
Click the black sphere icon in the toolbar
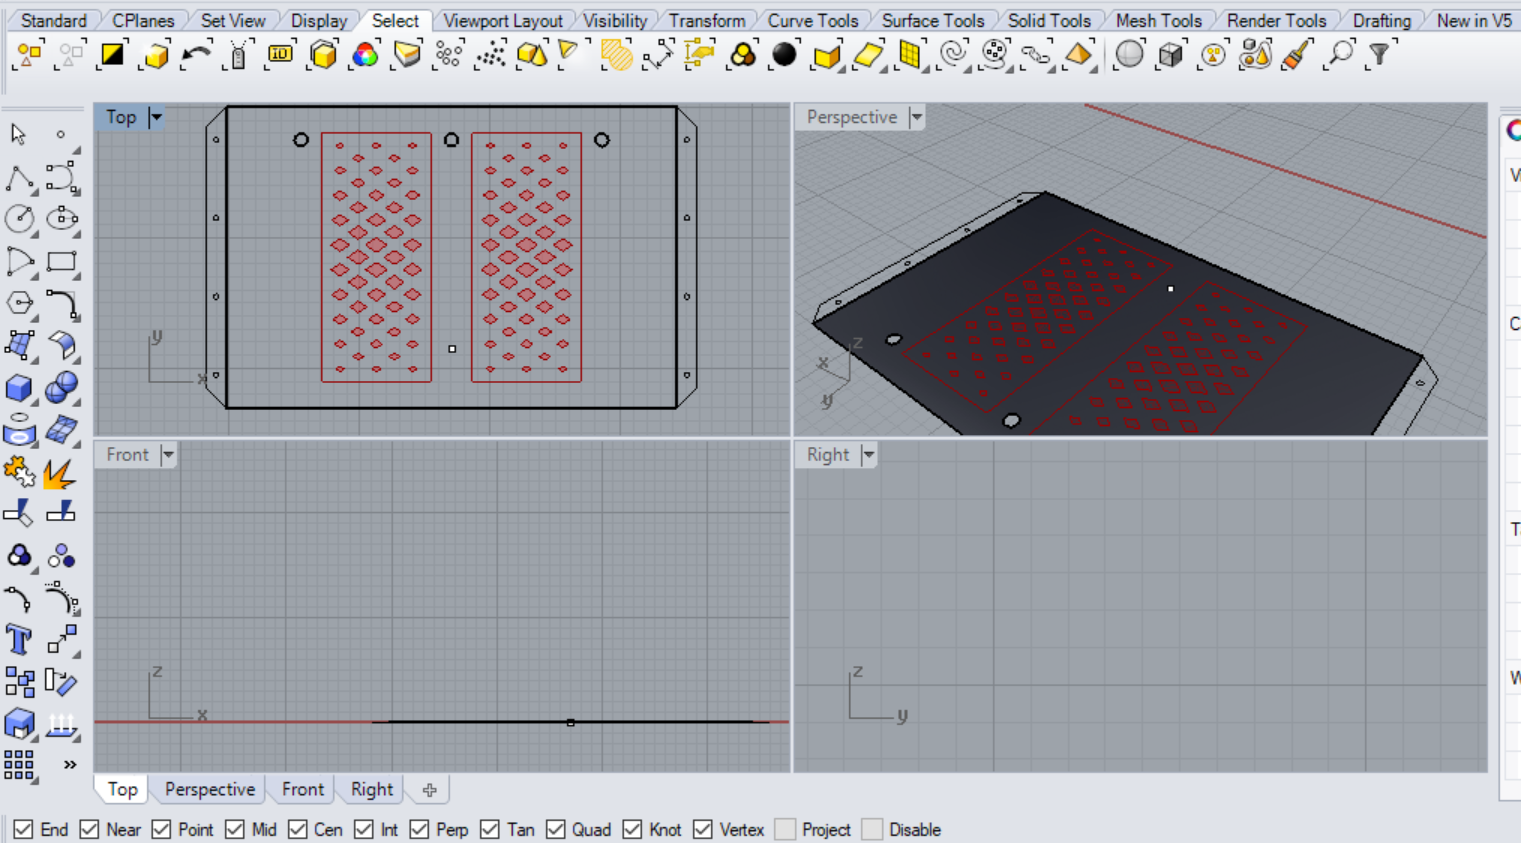[784, 55]
